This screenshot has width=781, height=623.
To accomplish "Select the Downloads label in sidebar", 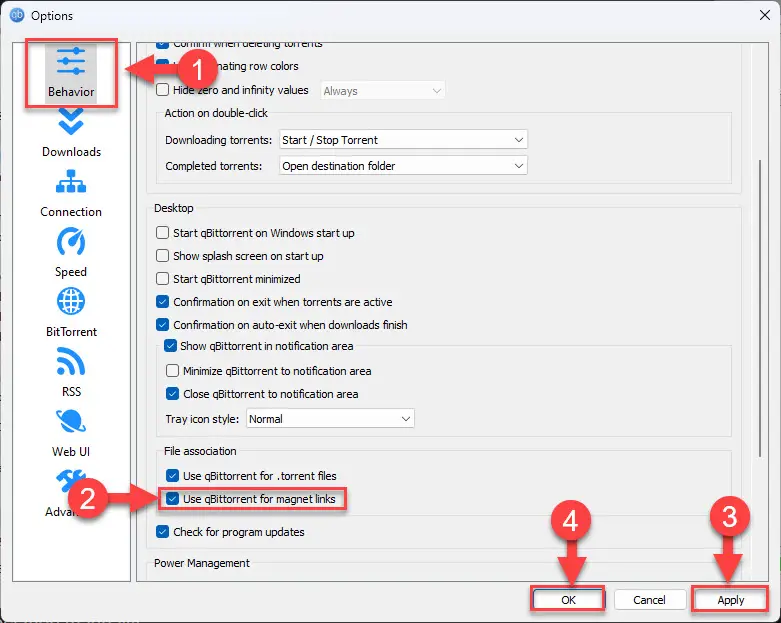I will tap(71, 152).
